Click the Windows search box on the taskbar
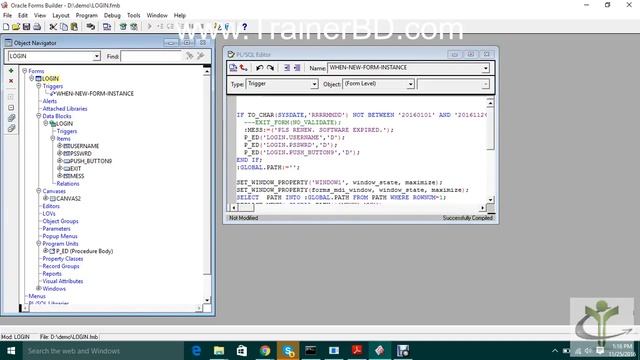The height and width of the screenshot is (360, 640). tap(102, 351)
